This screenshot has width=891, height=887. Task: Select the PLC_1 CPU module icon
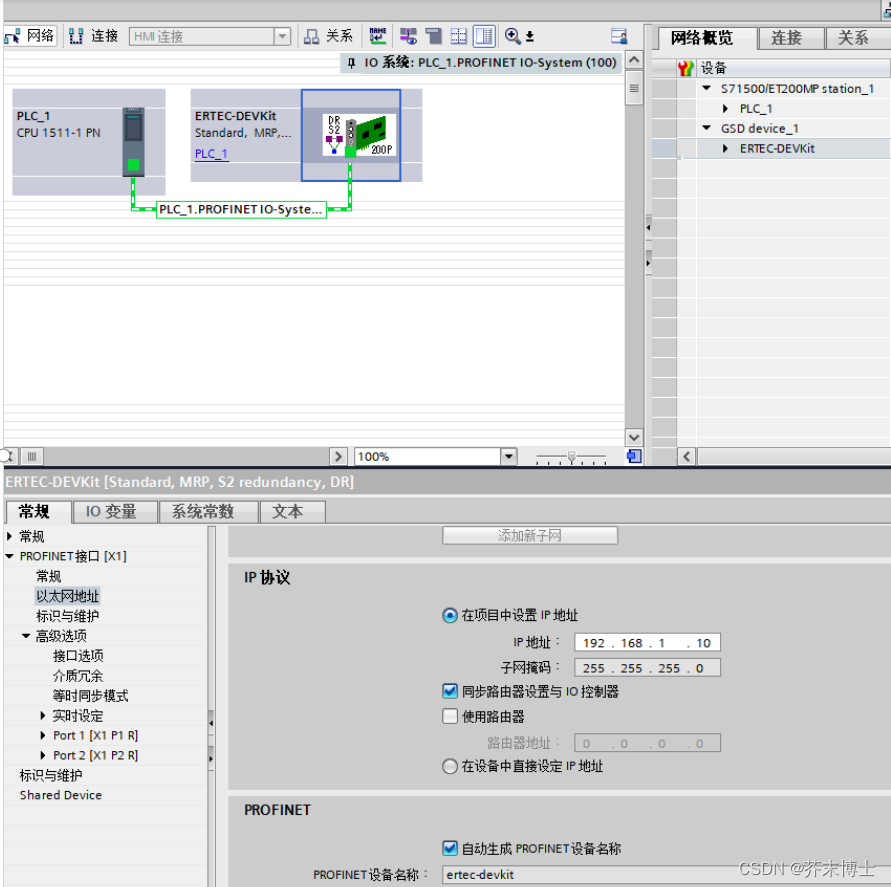pyautogui.click(x=134, y=141)
